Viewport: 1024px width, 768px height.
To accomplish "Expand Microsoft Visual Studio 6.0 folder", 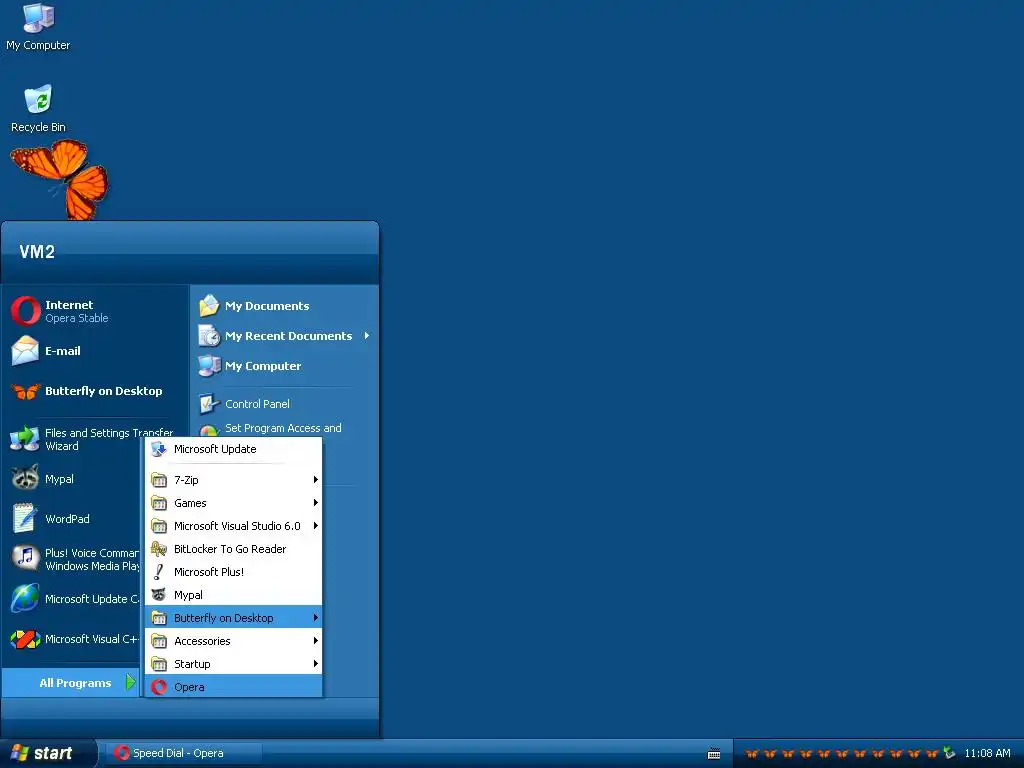I will click(x=234, y=526).
